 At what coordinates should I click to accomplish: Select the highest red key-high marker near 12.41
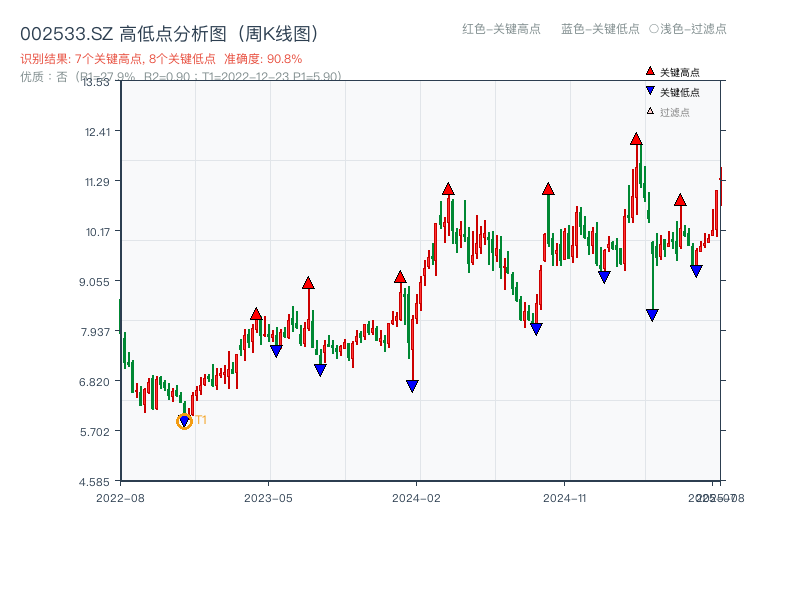point(636,139)
